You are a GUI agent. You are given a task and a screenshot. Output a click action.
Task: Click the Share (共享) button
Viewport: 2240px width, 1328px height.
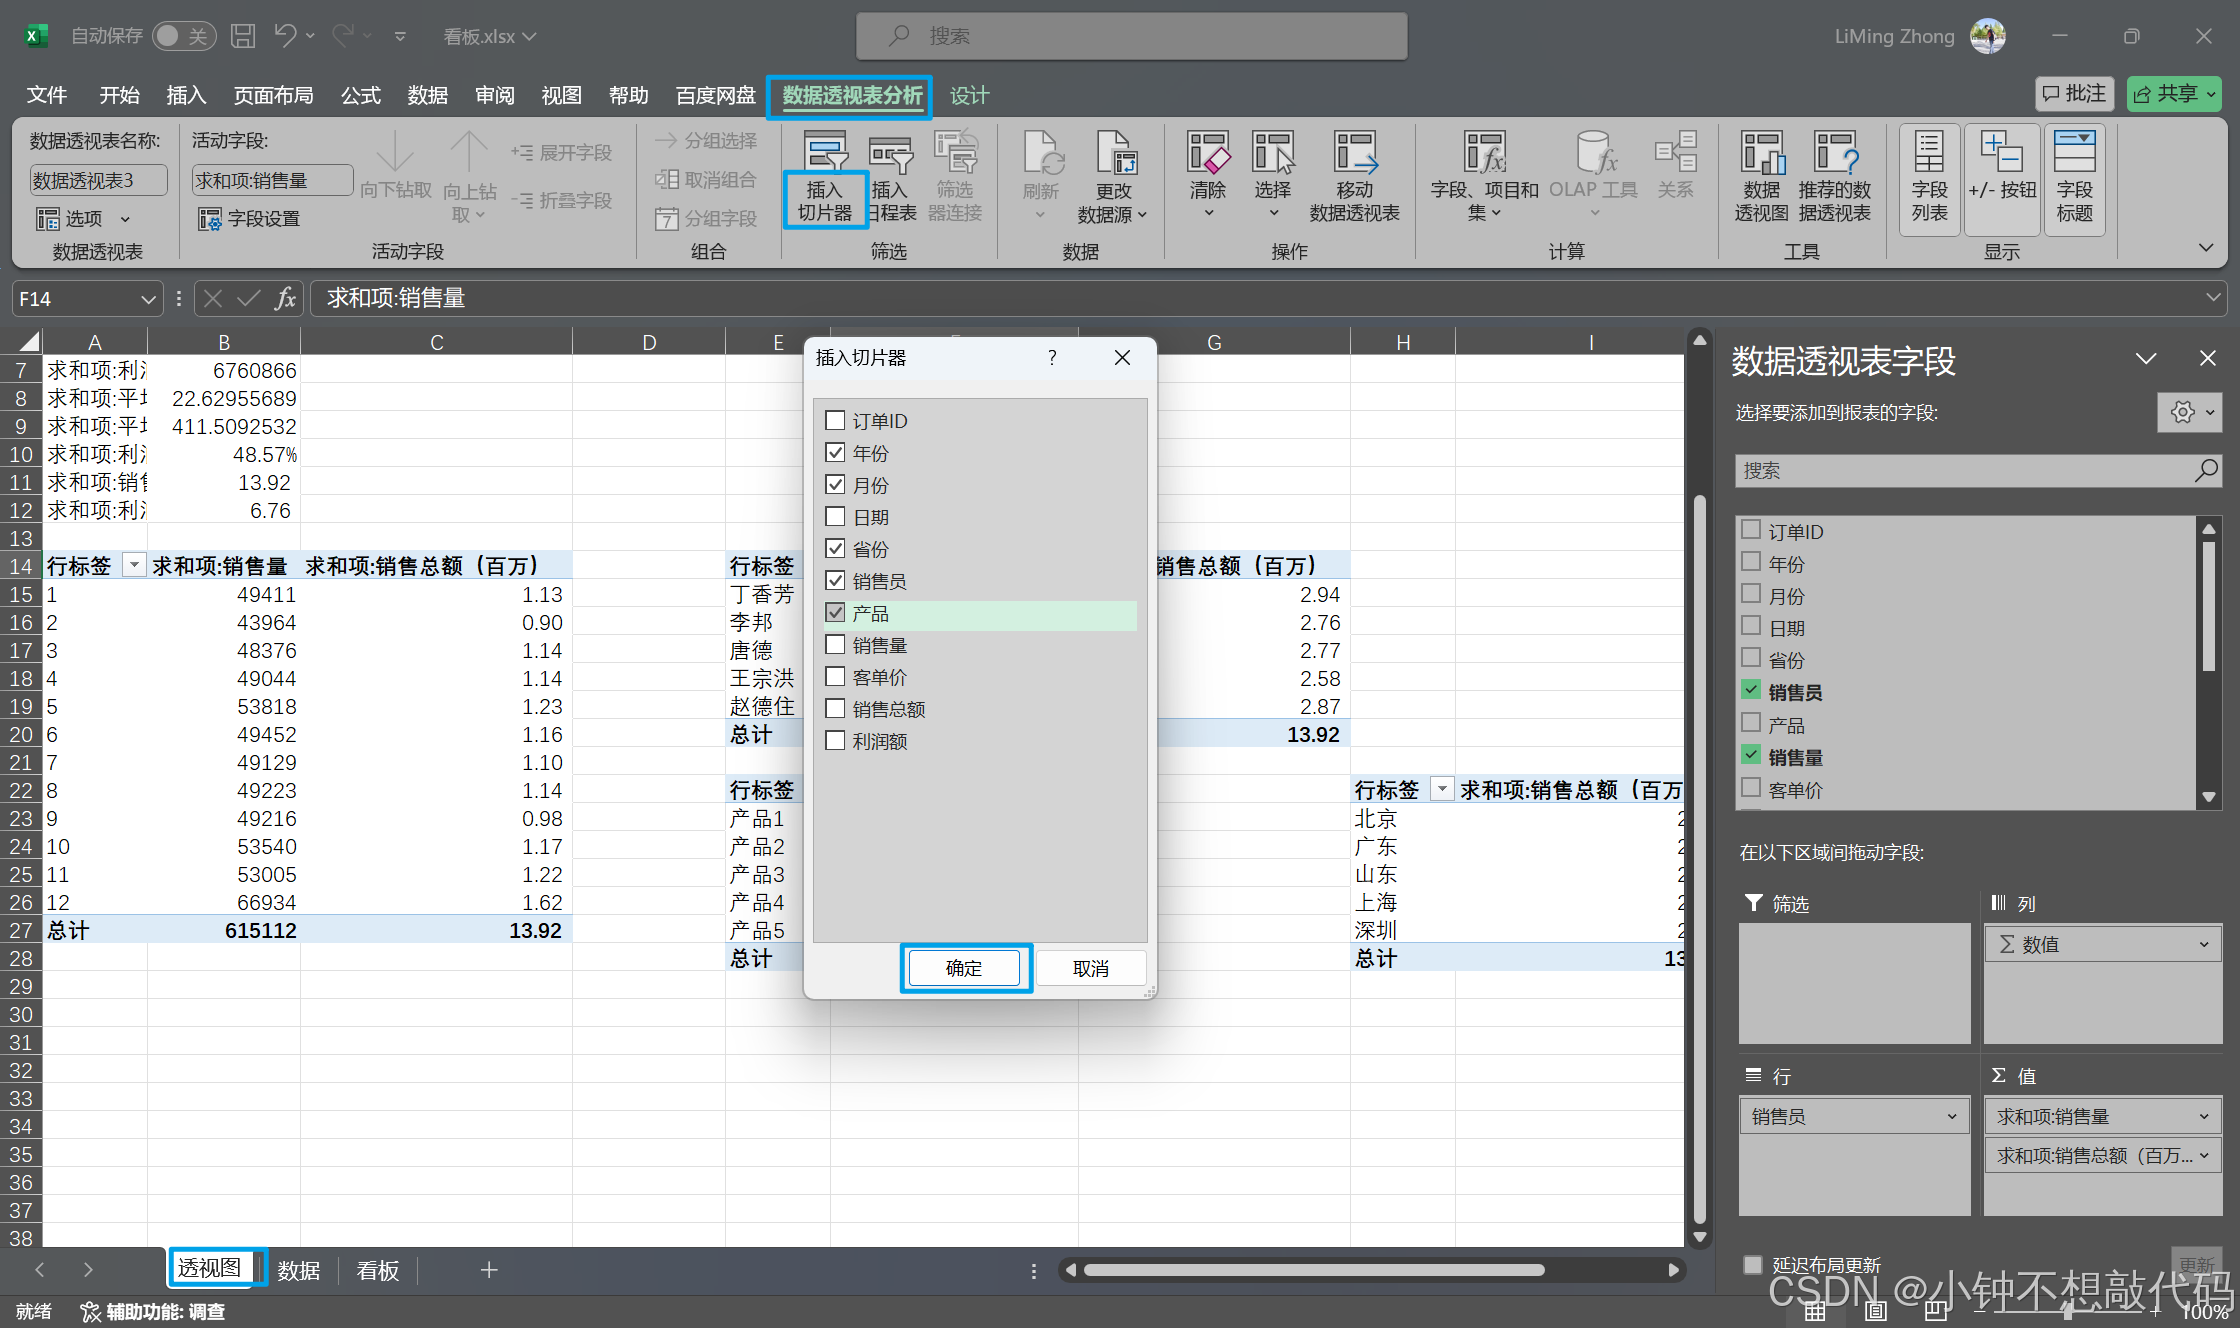tap(2173, 93)
